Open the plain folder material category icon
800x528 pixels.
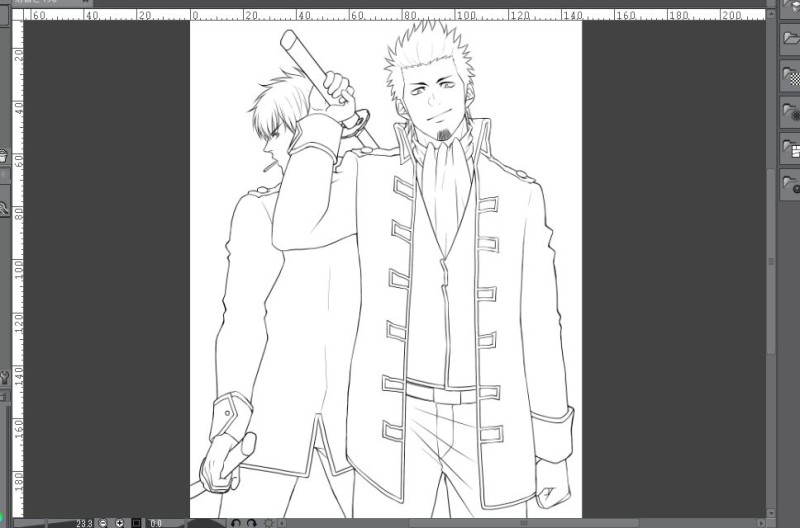click(791, 37)
